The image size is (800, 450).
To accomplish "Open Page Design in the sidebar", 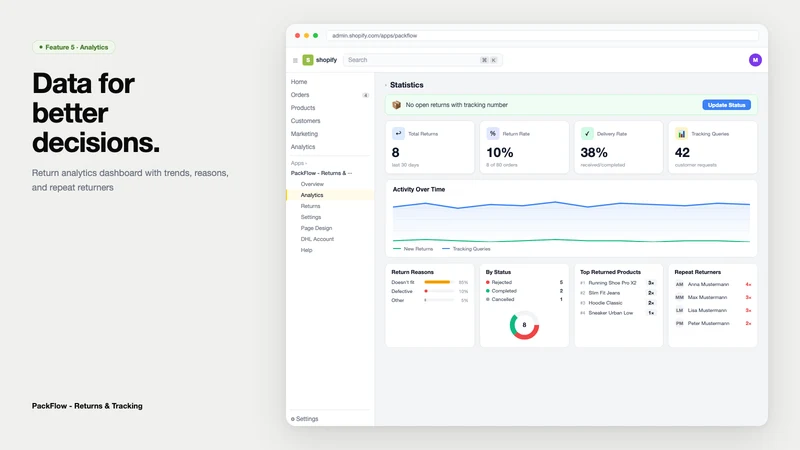I will [316, 228].
